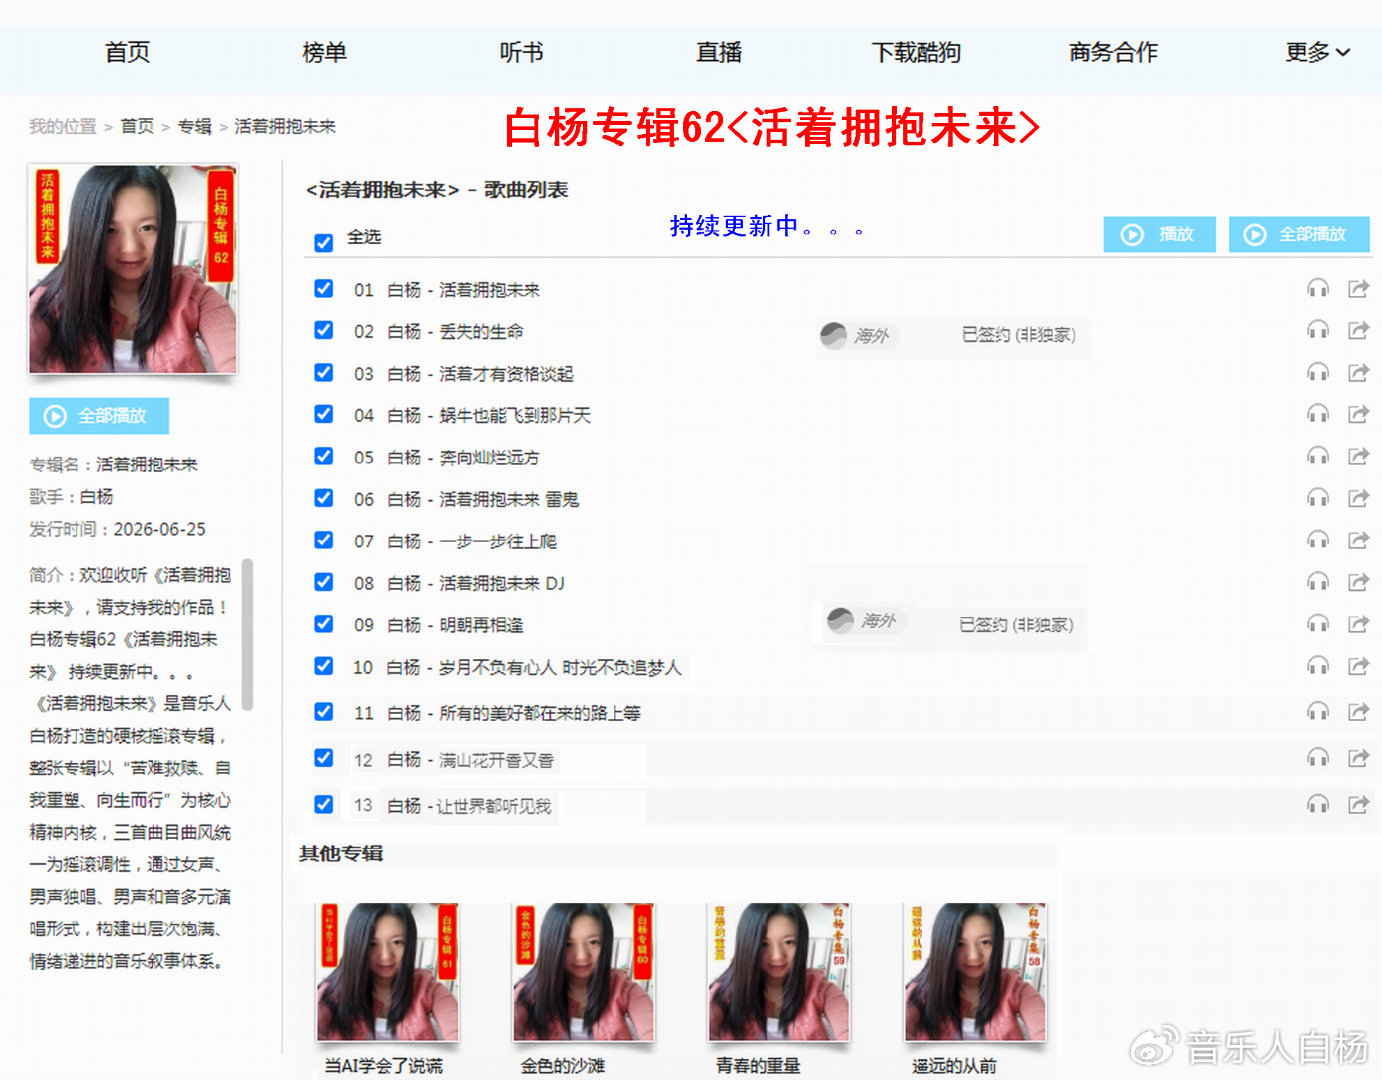The height and width of the screenshot is (1080, 1382).
Task: Click headphone icon for track 02 丢失的生命
Action: click(x=1318, y=330)
